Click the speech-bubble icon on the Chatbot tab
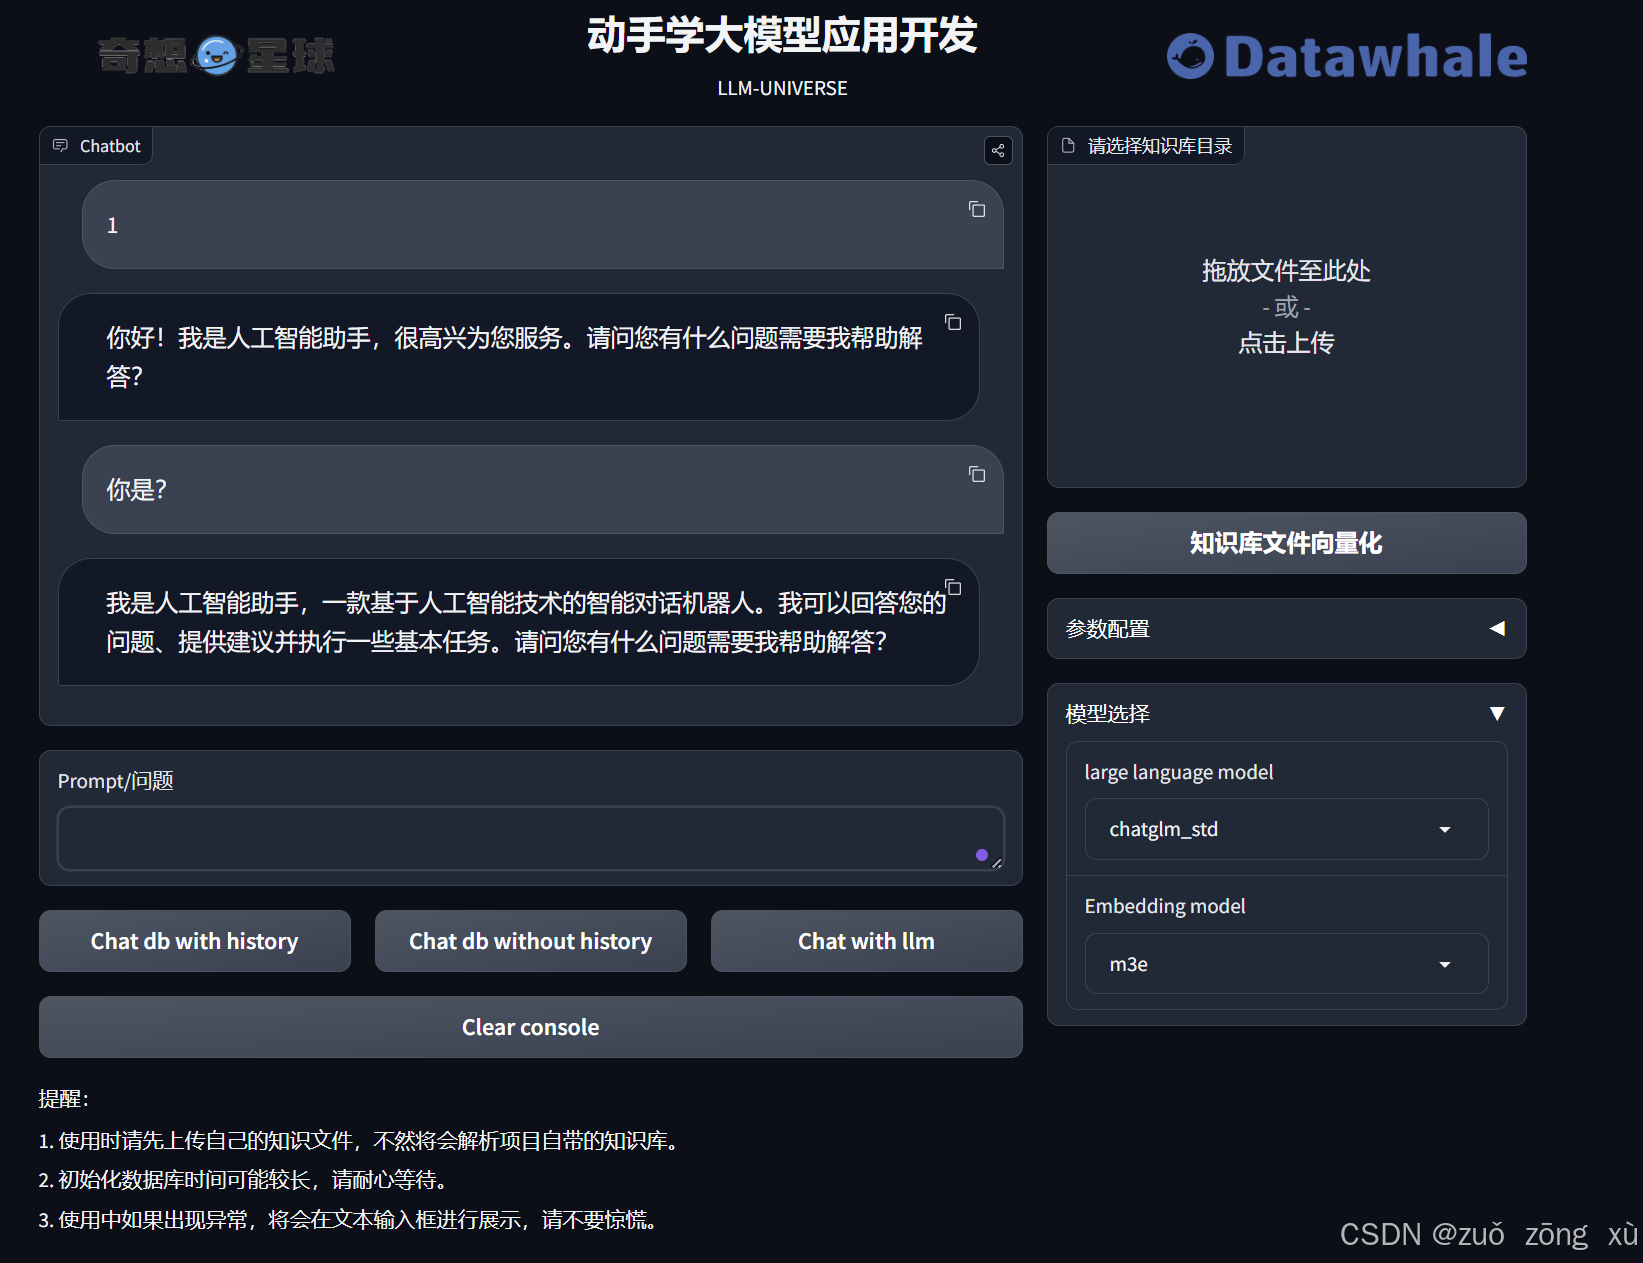Viewport: 1643px width, 1263px height. (62, 145)
